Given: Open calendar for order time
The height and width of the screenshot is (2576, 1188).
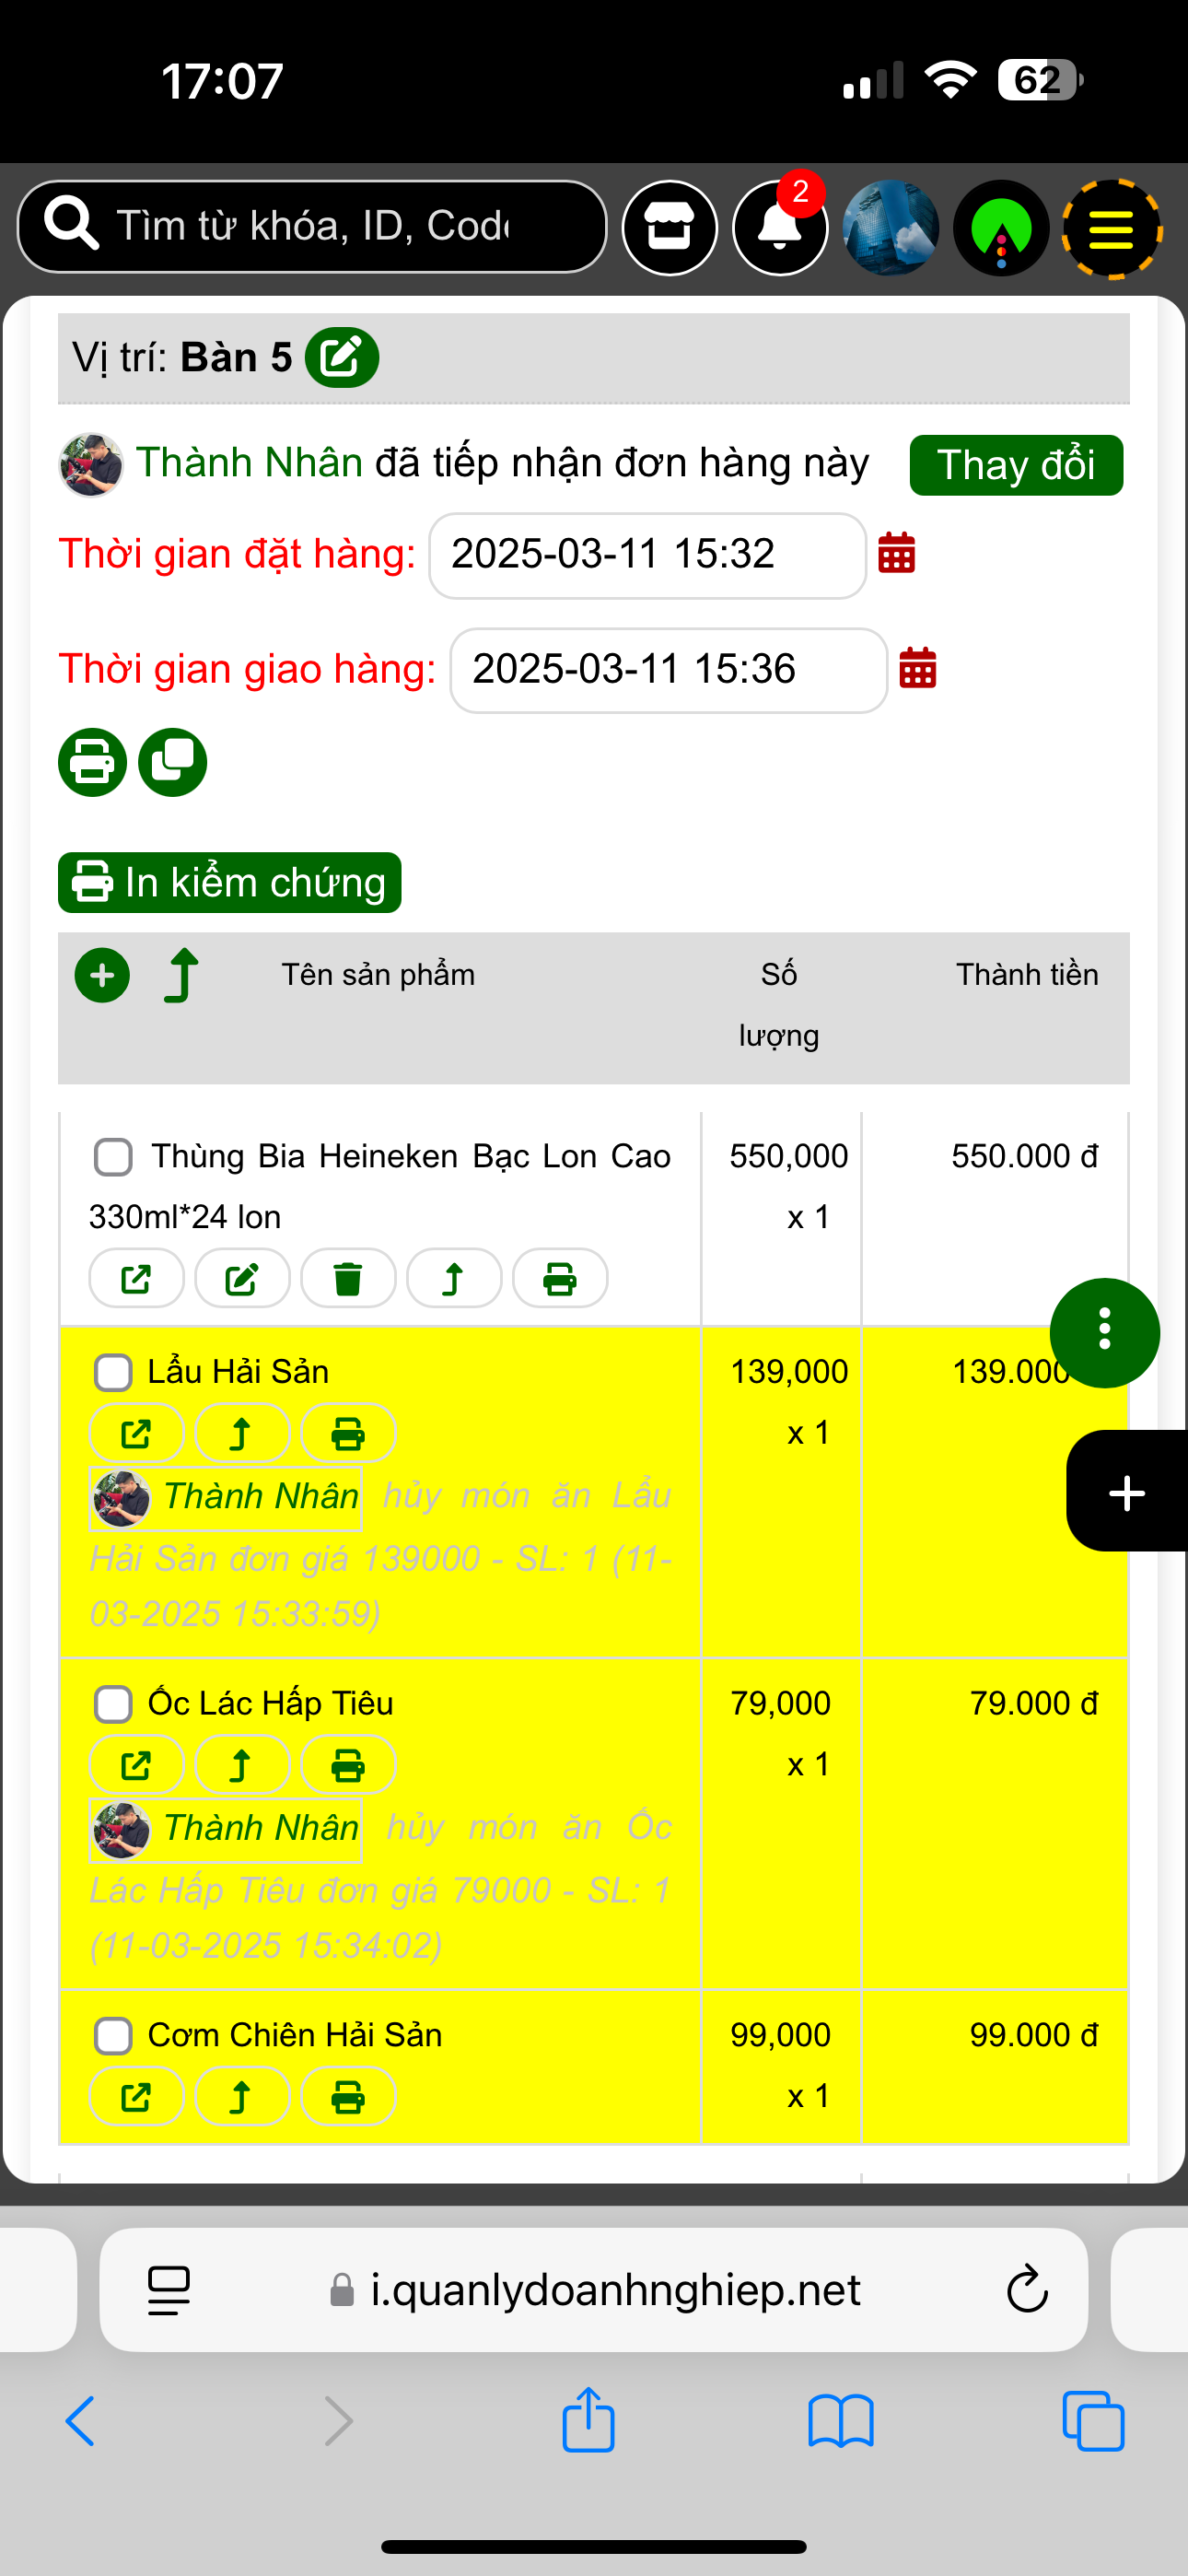Looking at the screenshot, I should point(896,553).
